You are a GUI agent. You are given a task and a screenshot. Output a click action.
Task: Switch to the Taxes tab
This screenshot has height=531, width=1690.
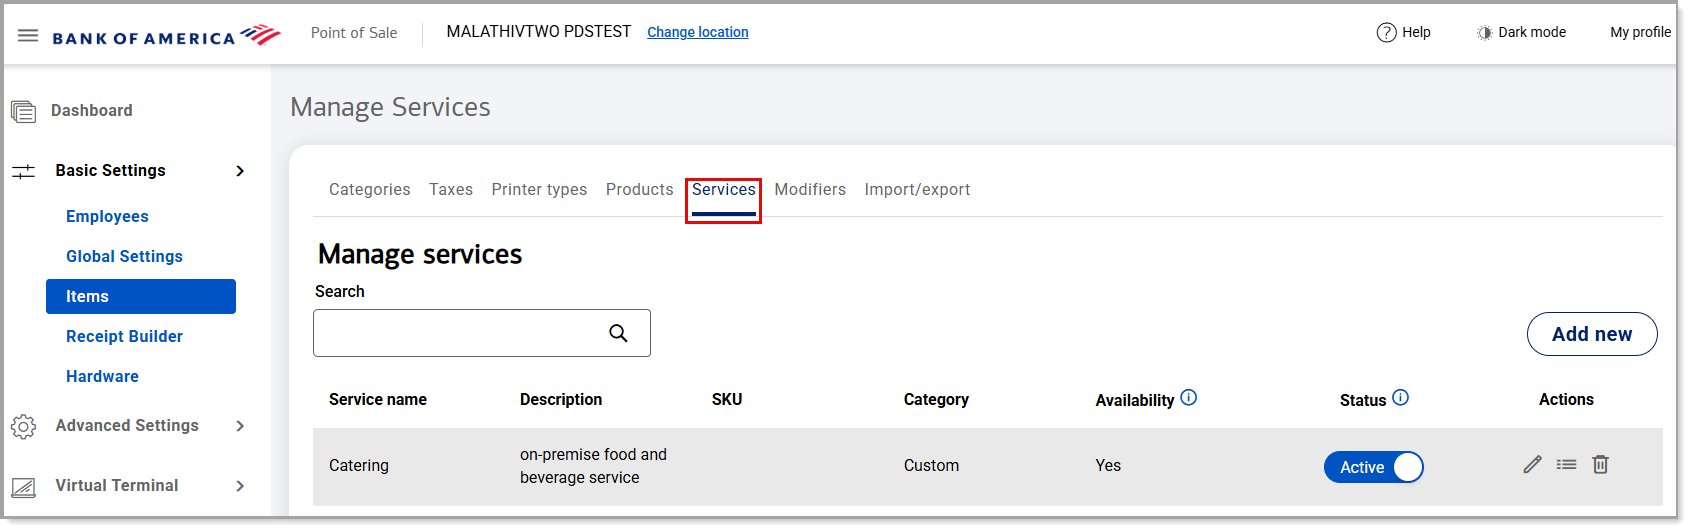[451, 189]
